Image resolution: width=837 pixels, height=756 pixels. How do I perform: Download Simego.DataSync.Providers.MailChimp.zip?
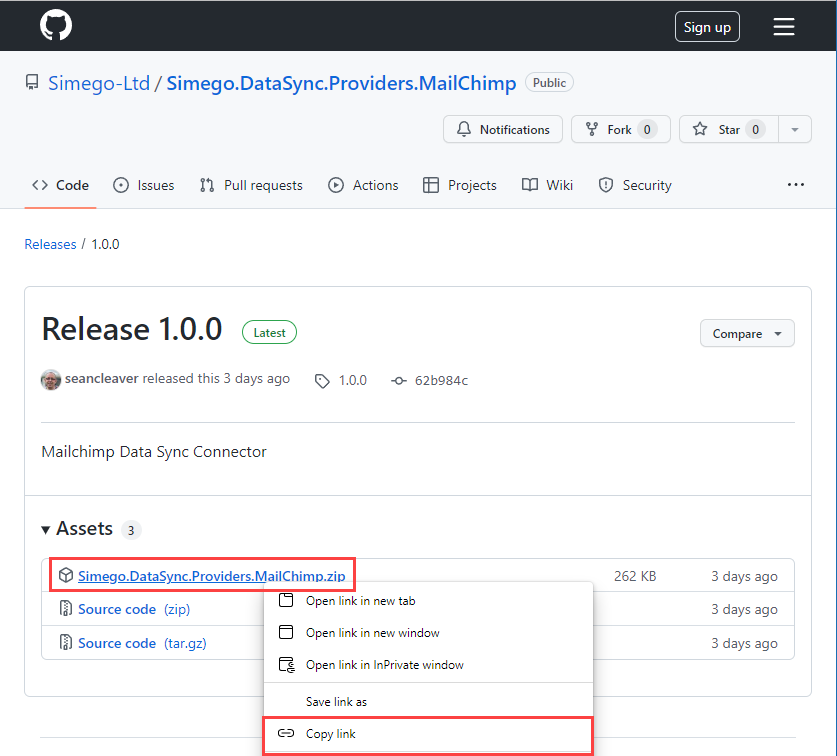click(x=211, y=576)
